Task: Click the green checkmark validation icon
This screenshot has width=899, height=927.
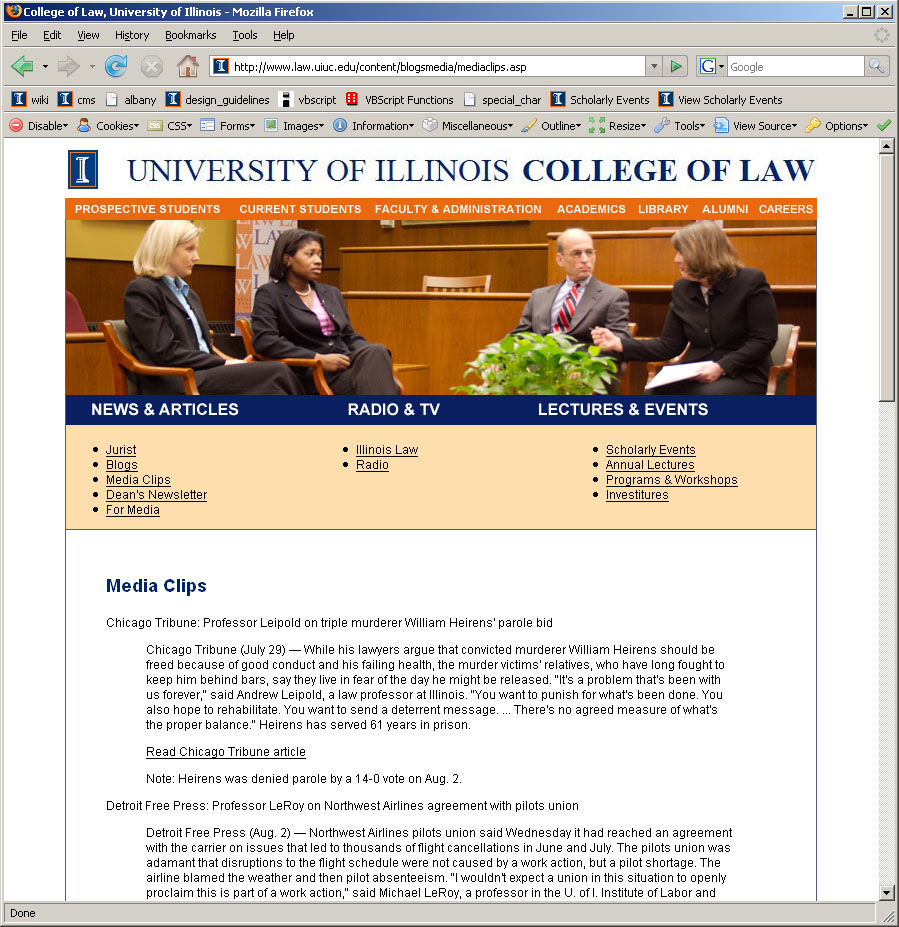Action: click(883, 126)
